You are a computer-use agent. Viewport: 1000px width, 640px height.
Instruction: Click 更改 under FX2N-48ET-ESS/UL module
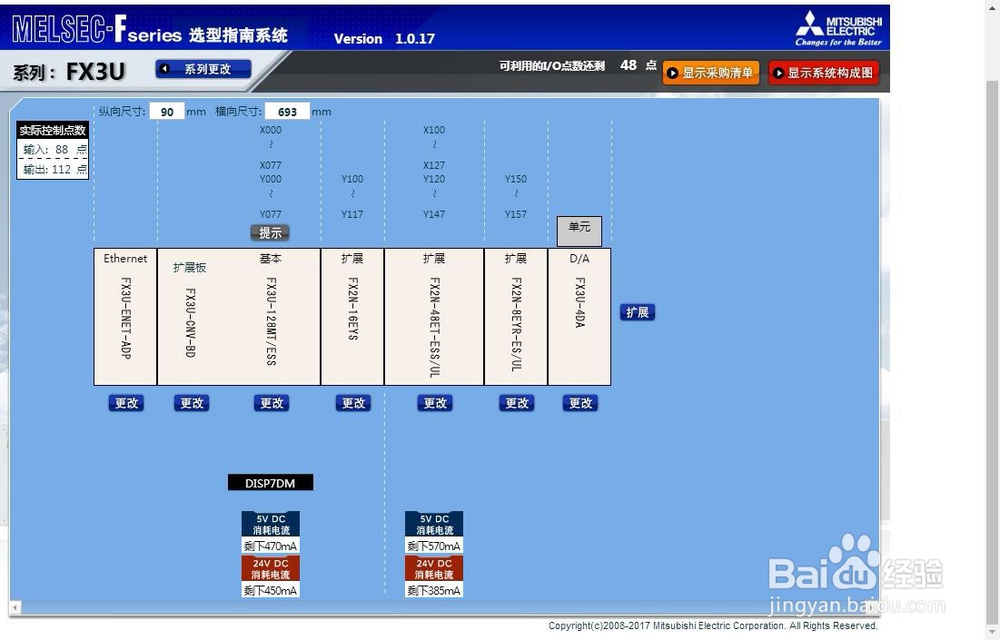coord(435,403)
